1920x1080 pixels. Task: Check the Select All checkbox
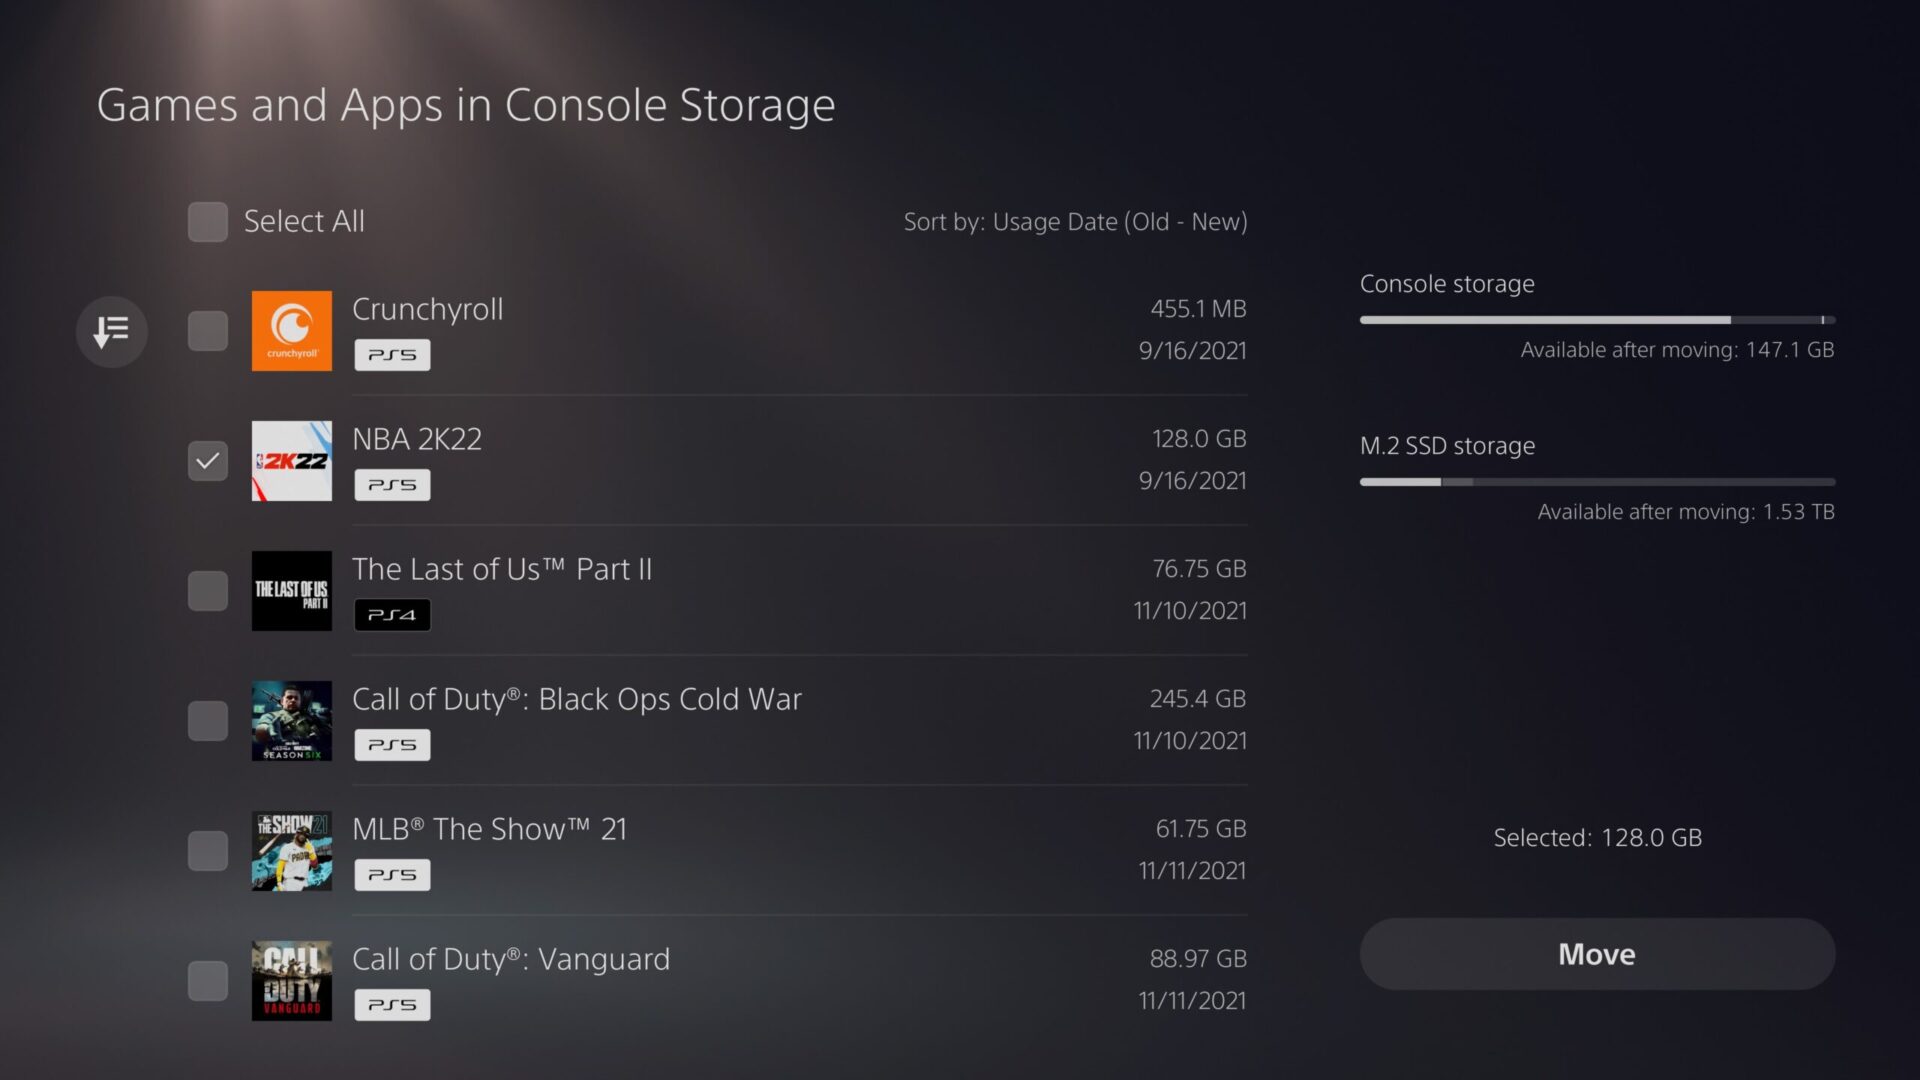pyautogui.click(x=208, y=222)
